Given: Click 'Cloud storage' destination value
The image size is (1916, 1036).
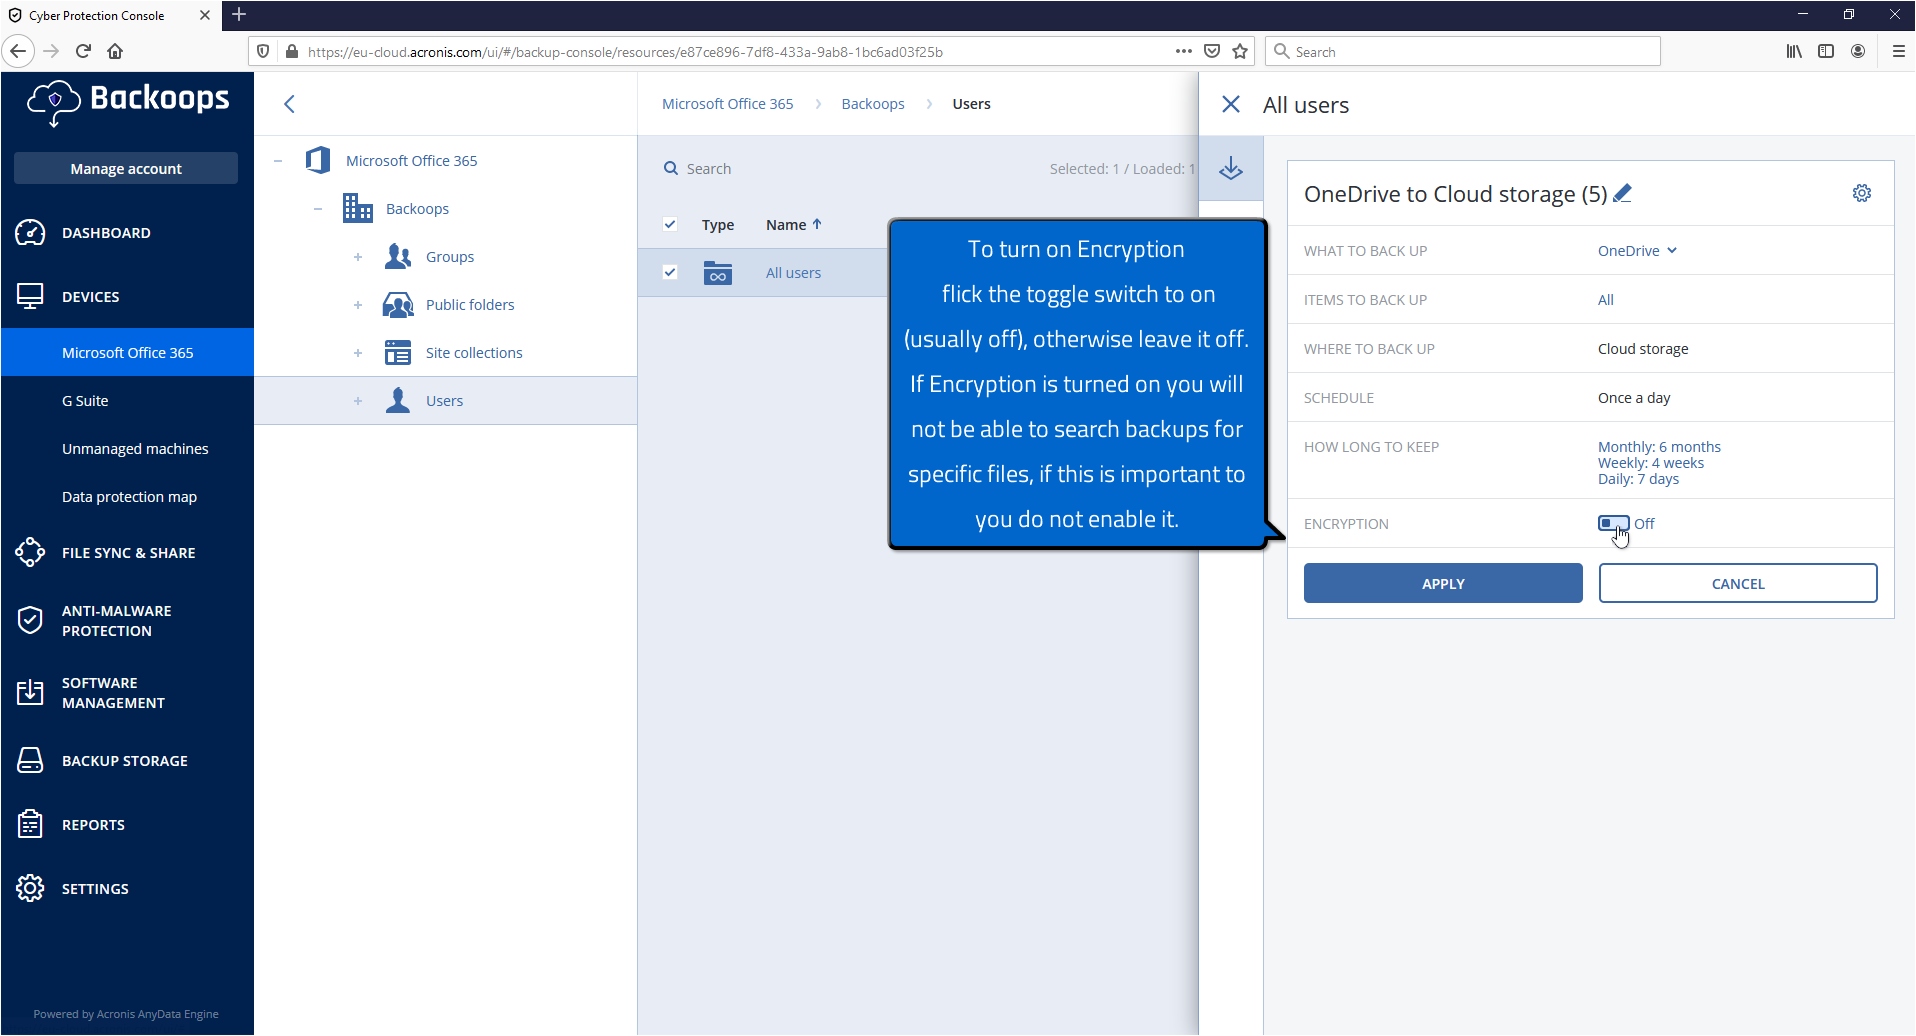Looking at the screenshot, I should pyautogui.click(x=1643, y=348).
